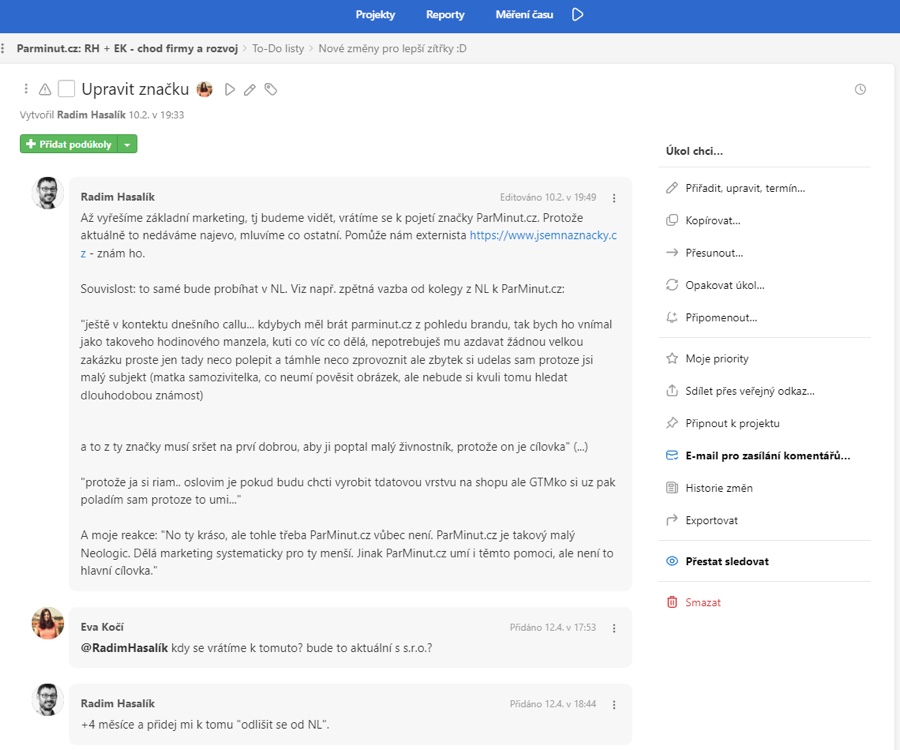
Task: Choose Přiřadit, upravit, termín...
Action: coord(745,188)
